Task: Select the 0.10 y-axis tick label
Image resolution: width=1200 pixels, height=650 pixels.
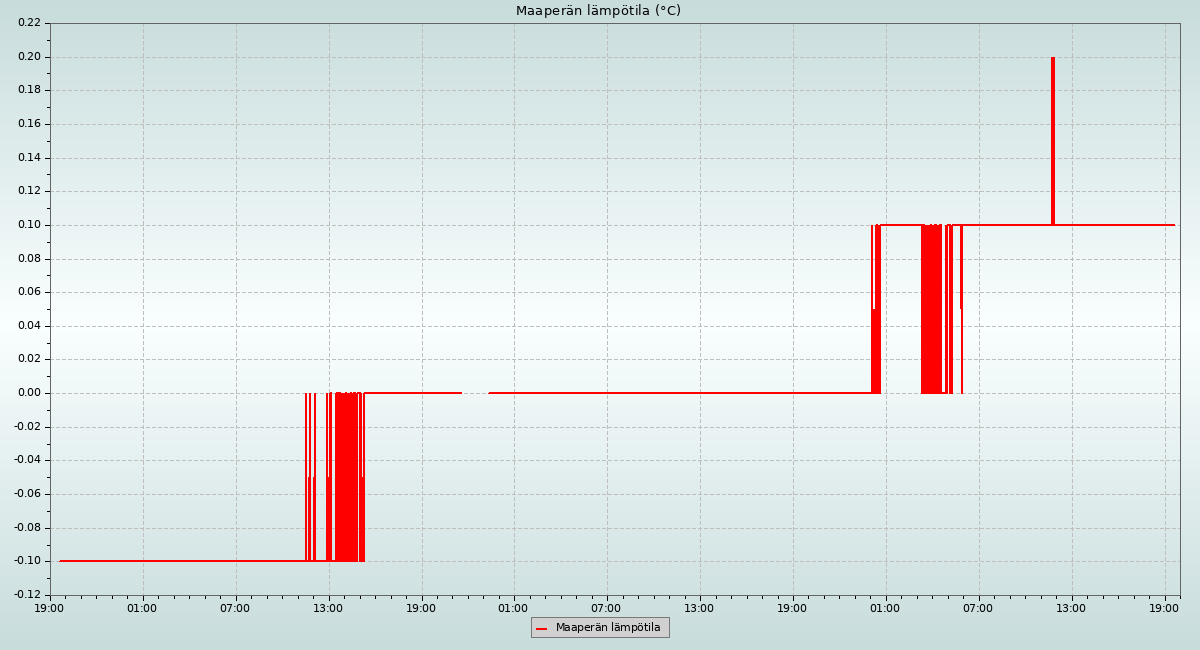Action: [29, 224]
